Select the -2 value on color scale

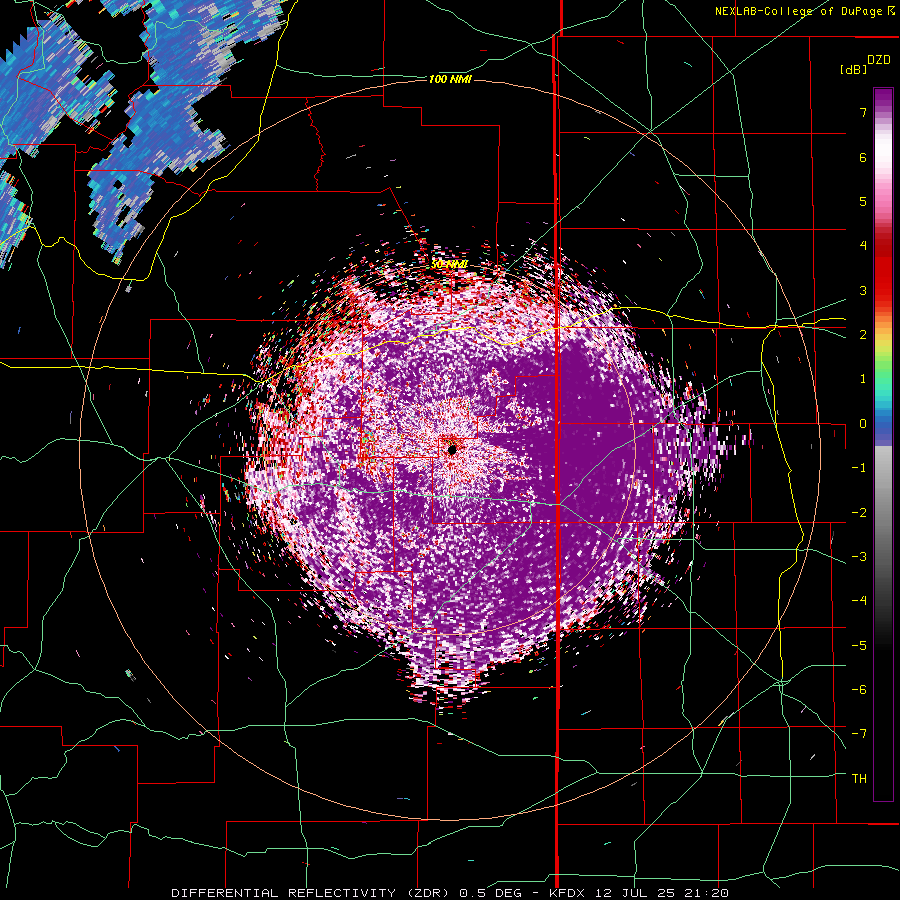(859, 513)
